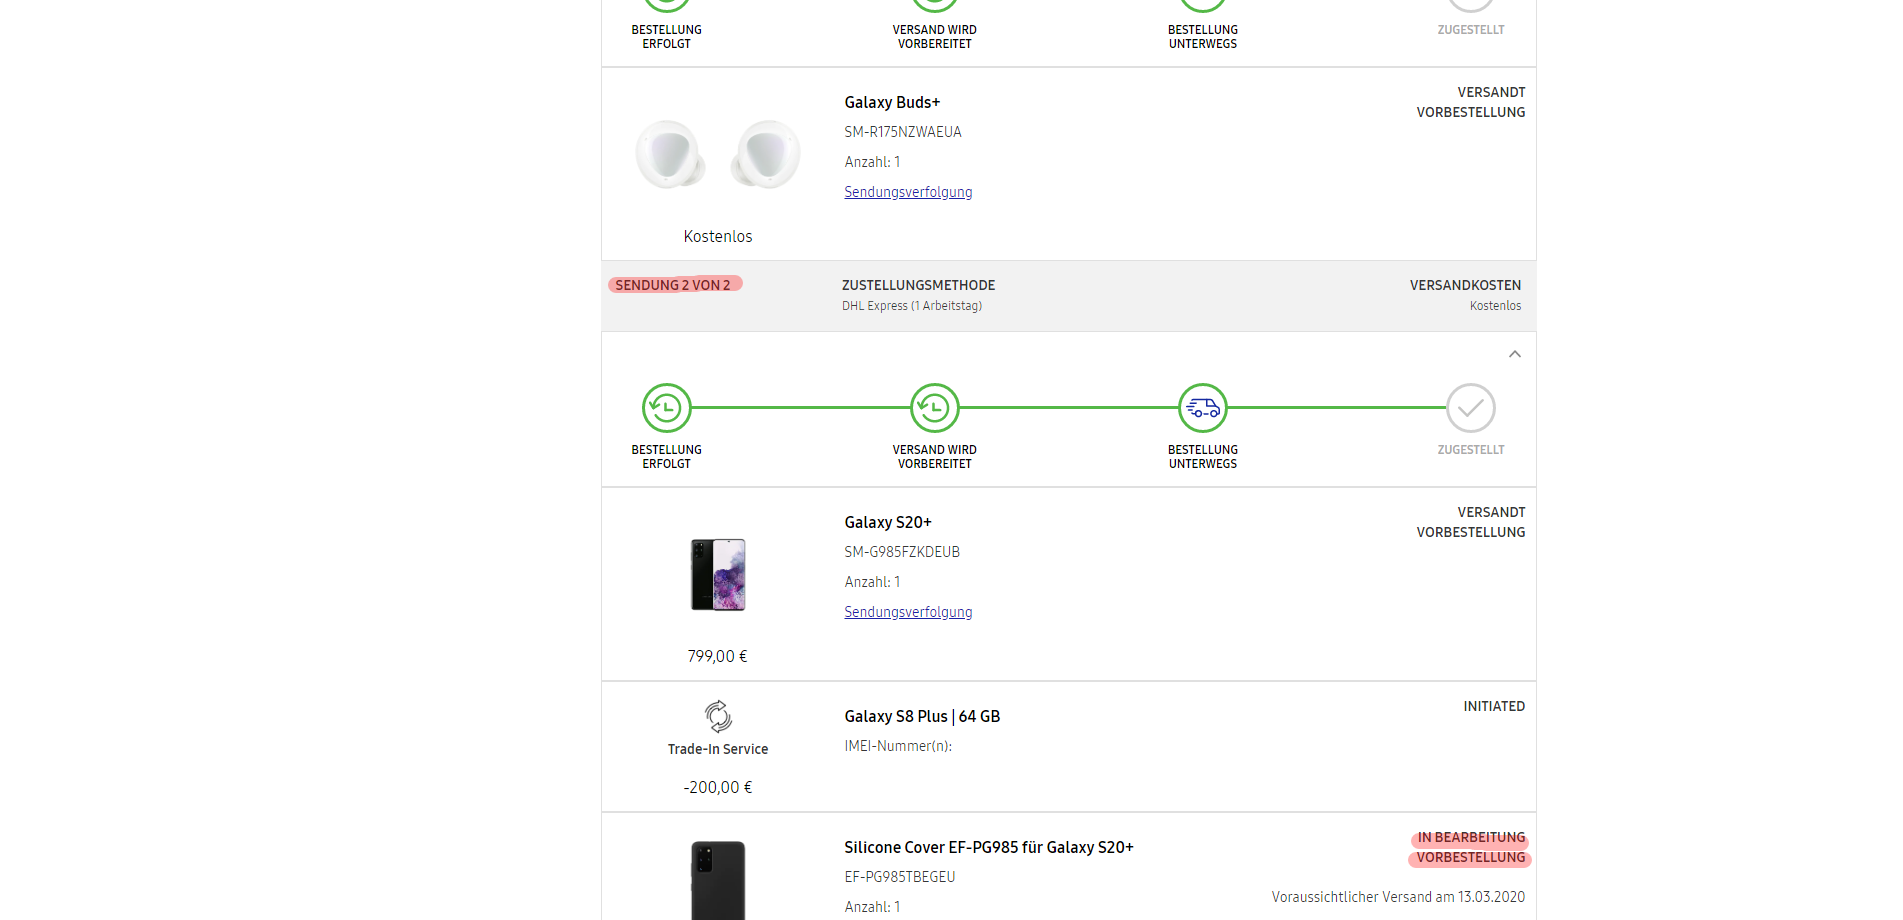This screenshot has height=920, width=1903.
Task: Click the 'SM-R175NZWAEUA' model number
Action: (903, 132)
